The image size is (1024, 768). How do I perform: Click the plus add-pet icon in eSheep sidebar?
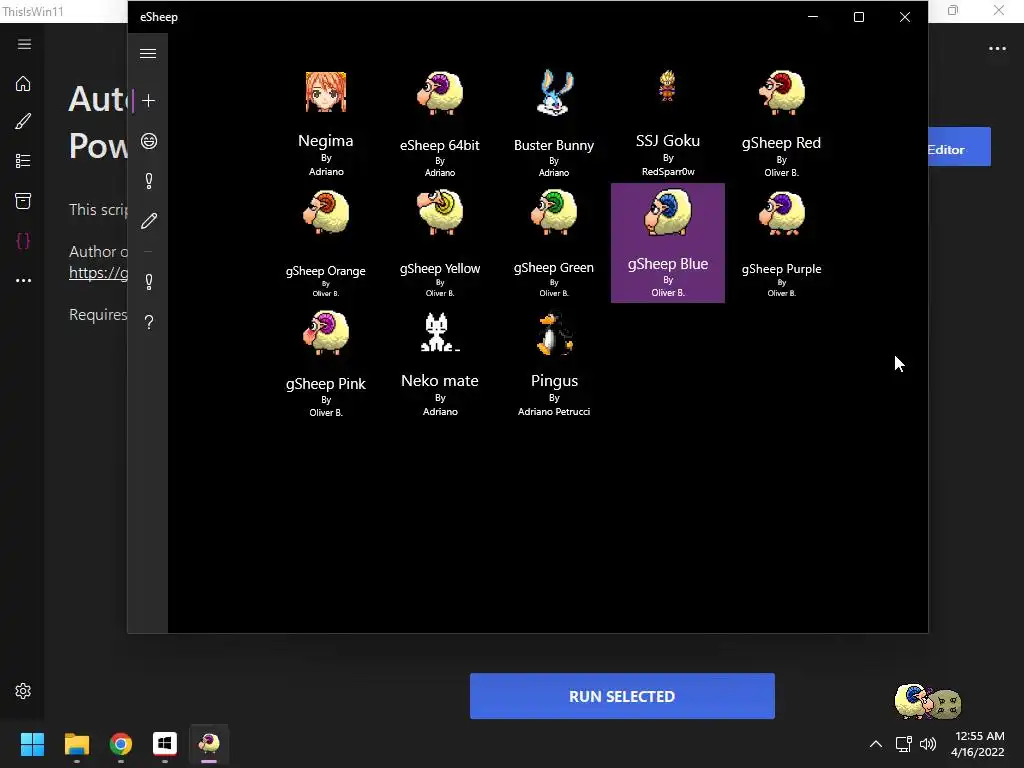tap(148, 101)
